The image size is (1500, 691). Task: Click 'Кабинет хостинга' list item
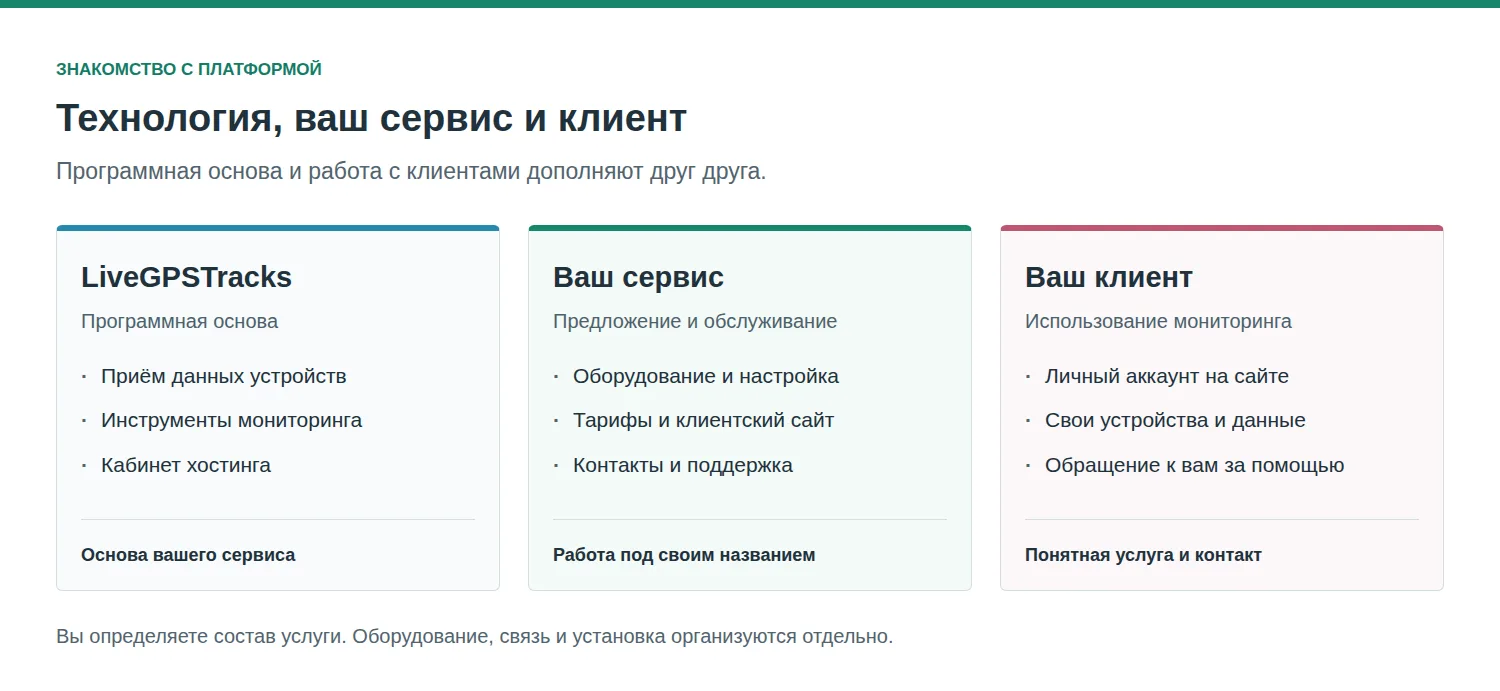tap(186, 465)
